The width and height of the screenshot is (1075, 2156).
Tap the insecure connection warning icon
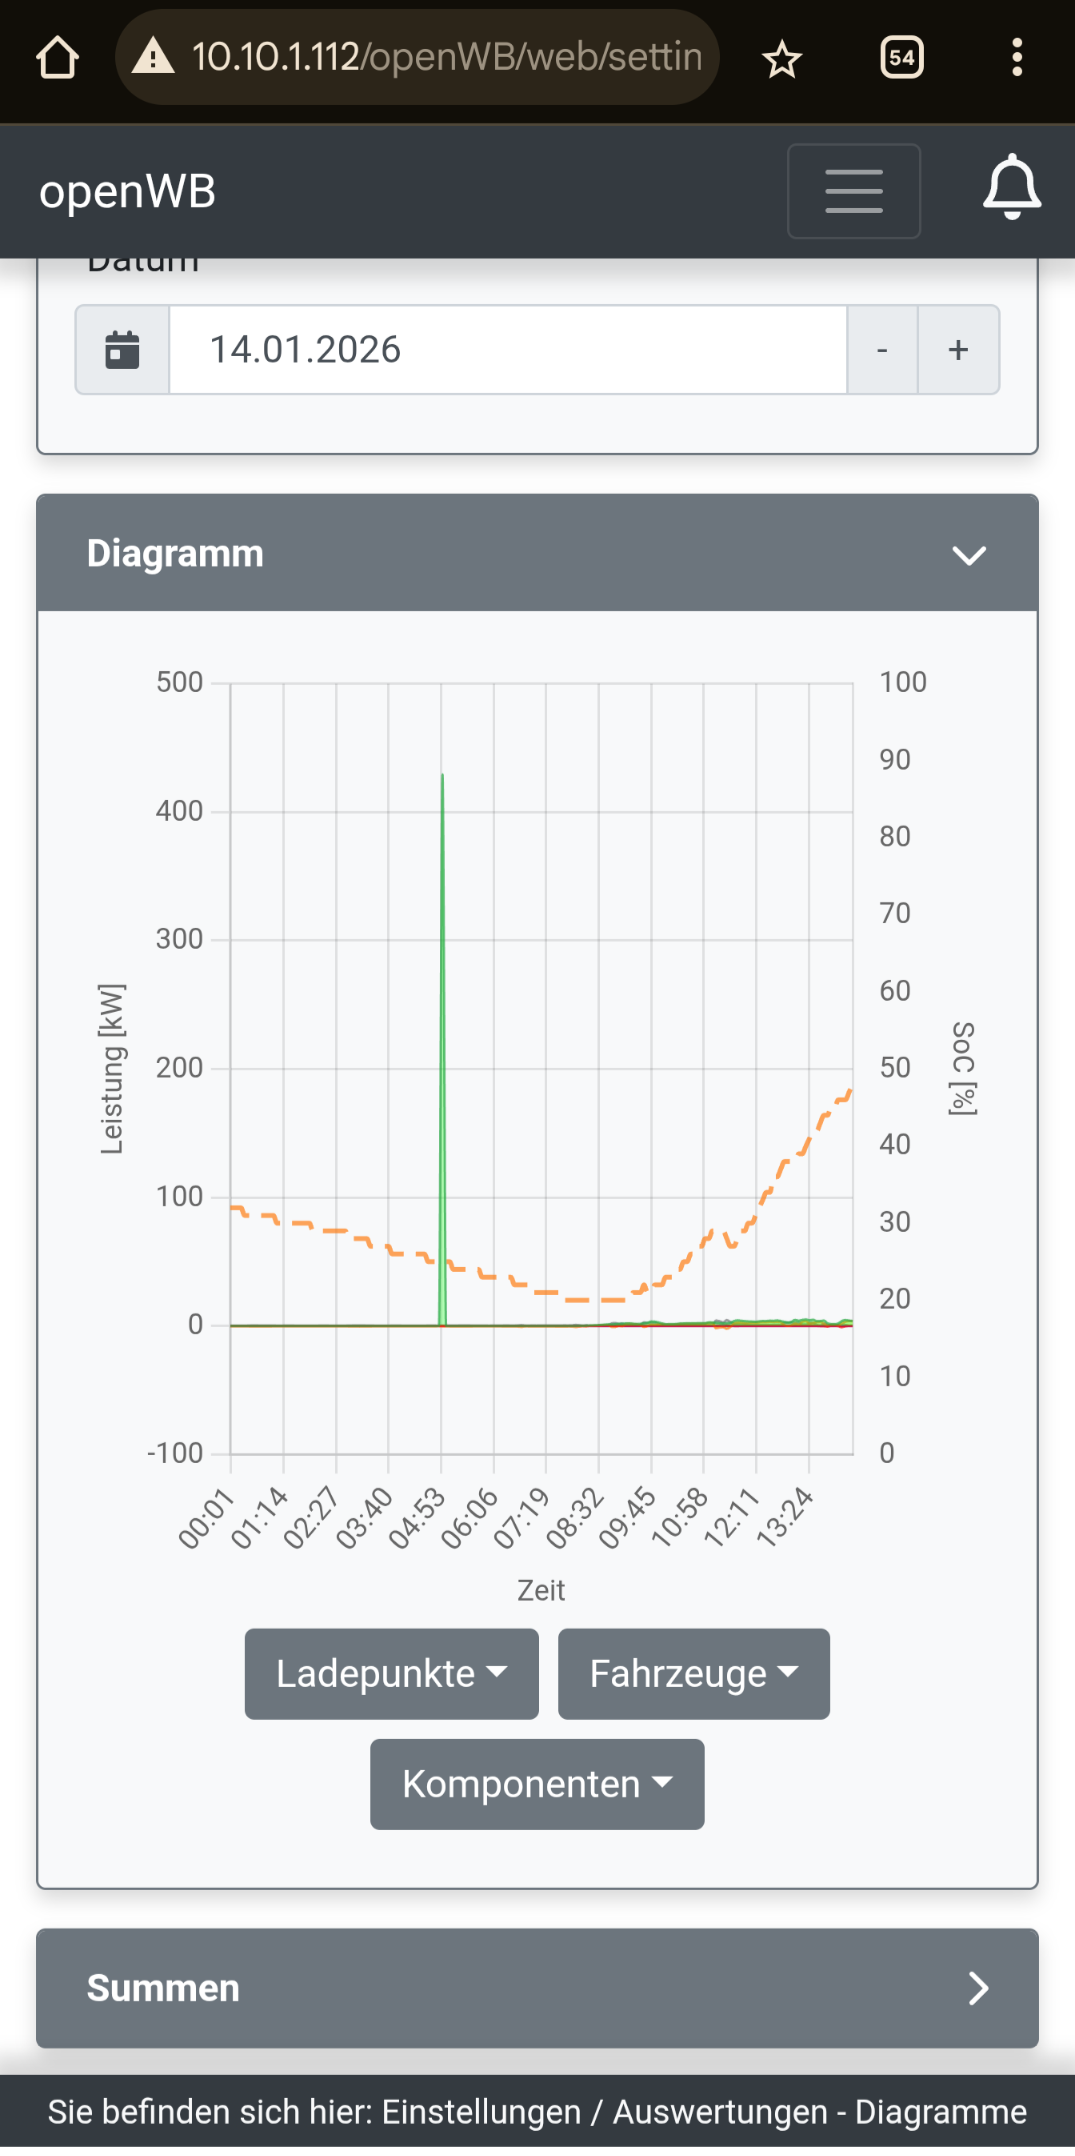(x=153, y=57)
